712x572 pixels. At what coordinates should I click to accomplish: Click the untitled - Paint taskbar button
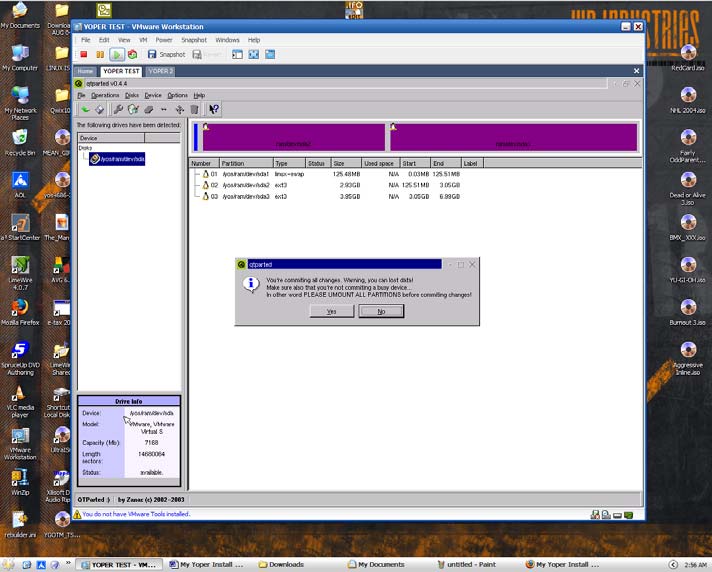(467, 564)
